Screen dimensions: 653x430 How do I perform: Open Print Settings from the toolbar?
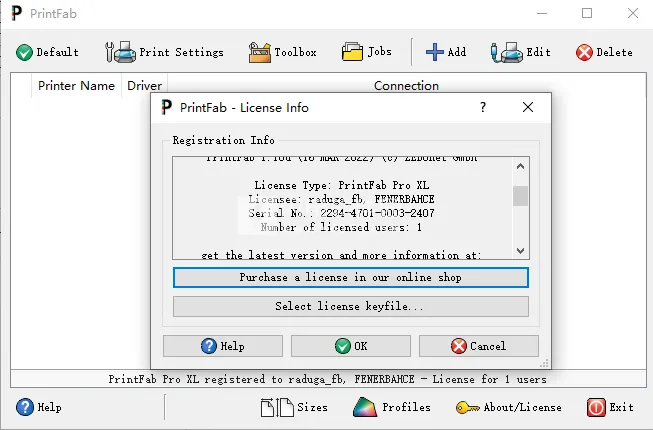164,52
